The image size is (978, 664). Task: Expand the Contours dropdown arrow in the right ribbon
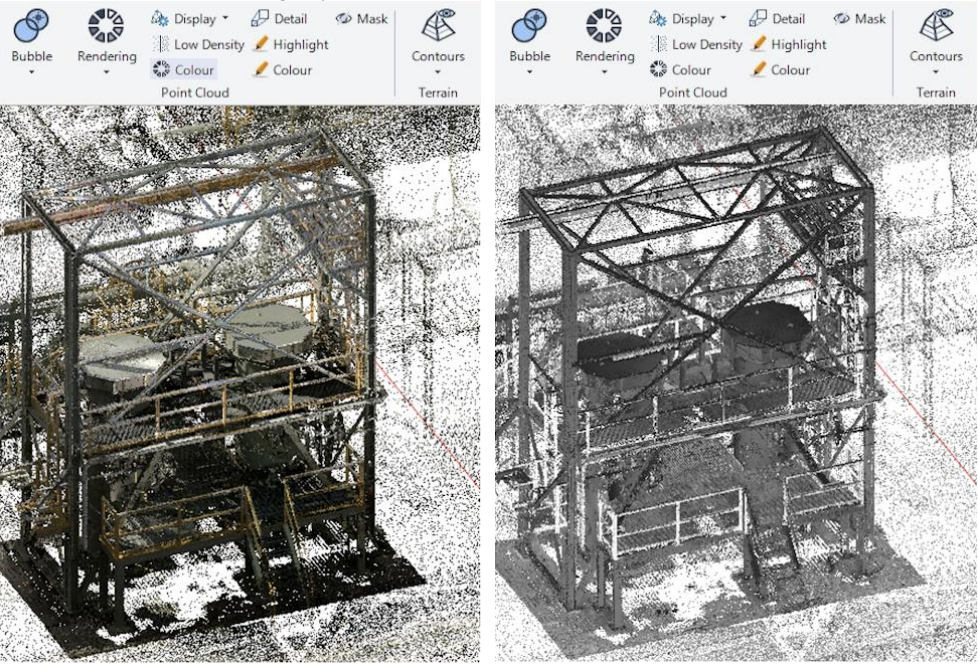[x=935, y=72]
